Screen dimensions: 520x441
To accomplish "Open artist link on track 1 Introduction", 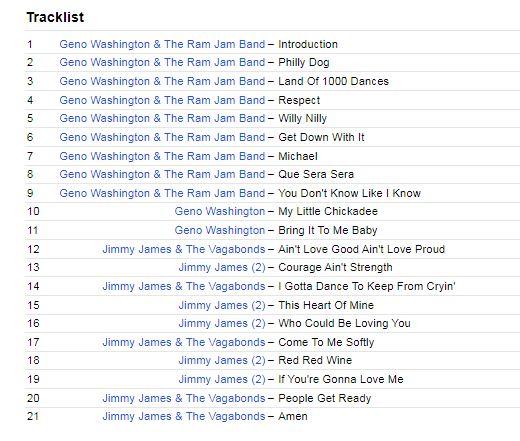I will pyautogui.click(x=162, y=44).
